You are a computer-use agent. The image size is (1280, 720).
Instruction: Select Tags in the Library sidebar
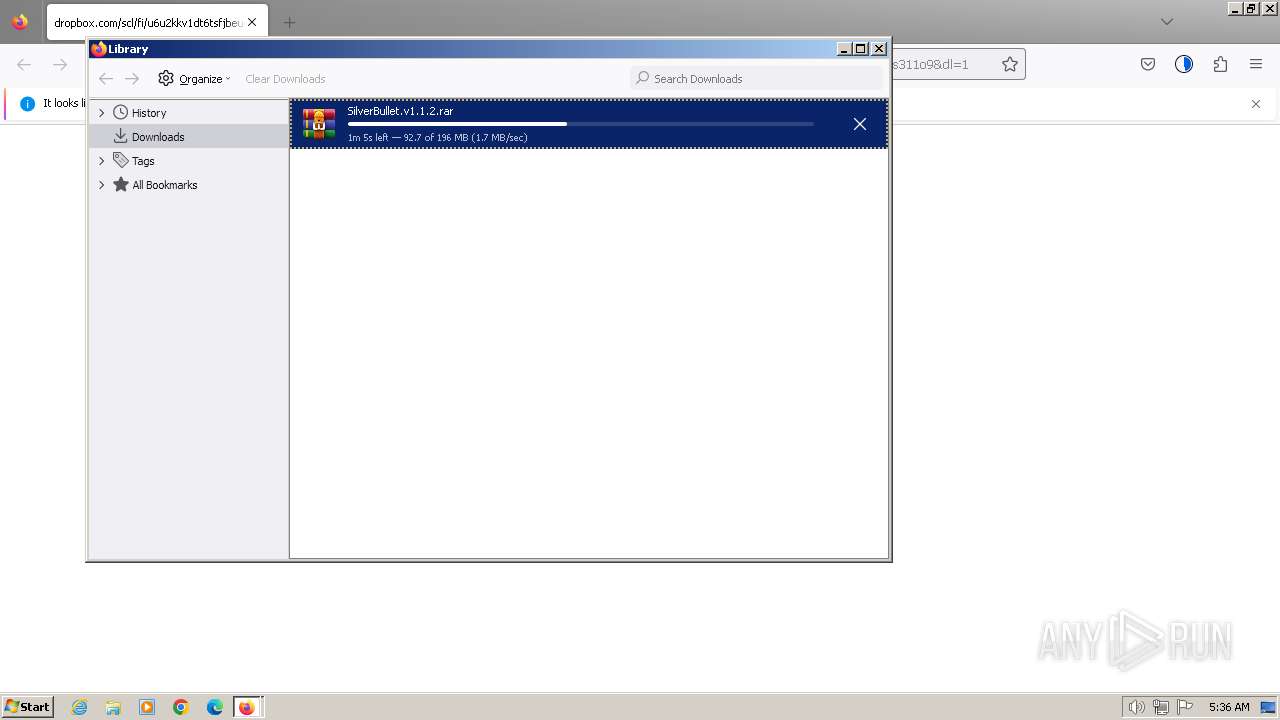[143, 161]
